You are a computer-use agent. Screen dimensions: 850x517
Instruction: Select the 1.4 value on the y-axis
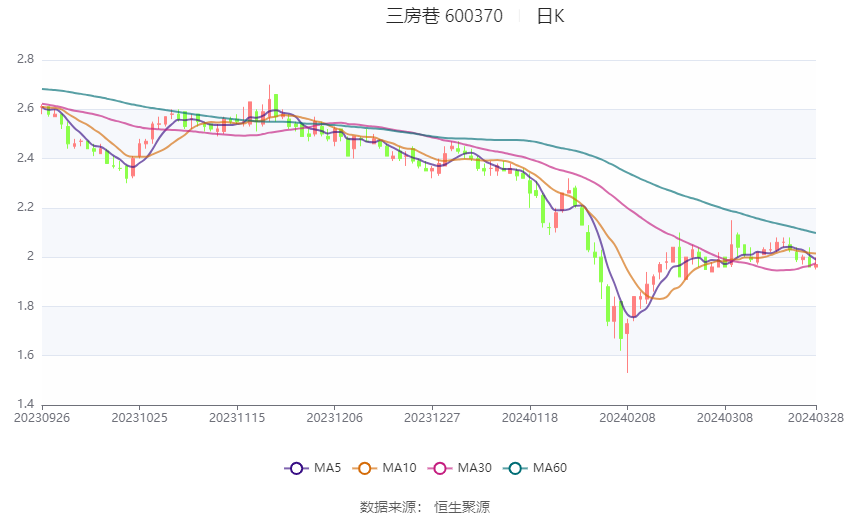pos(25,404)
